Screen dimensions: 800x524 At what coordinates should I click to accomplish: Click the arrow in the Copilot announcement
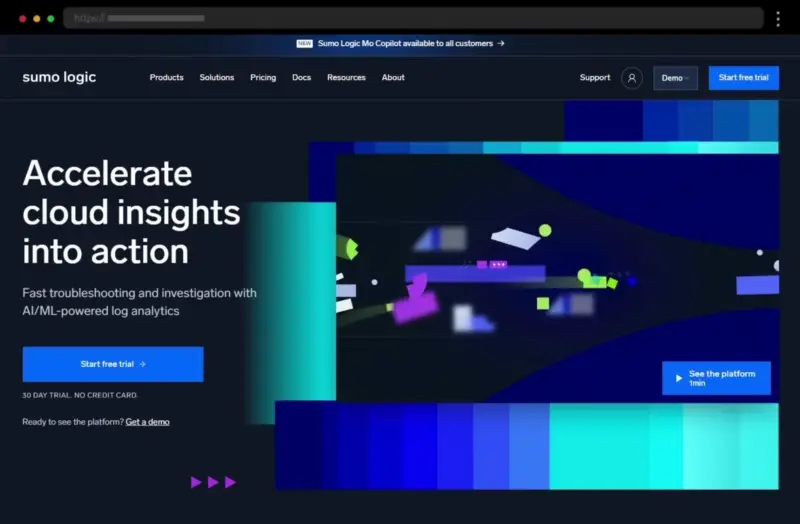(501, 43)
